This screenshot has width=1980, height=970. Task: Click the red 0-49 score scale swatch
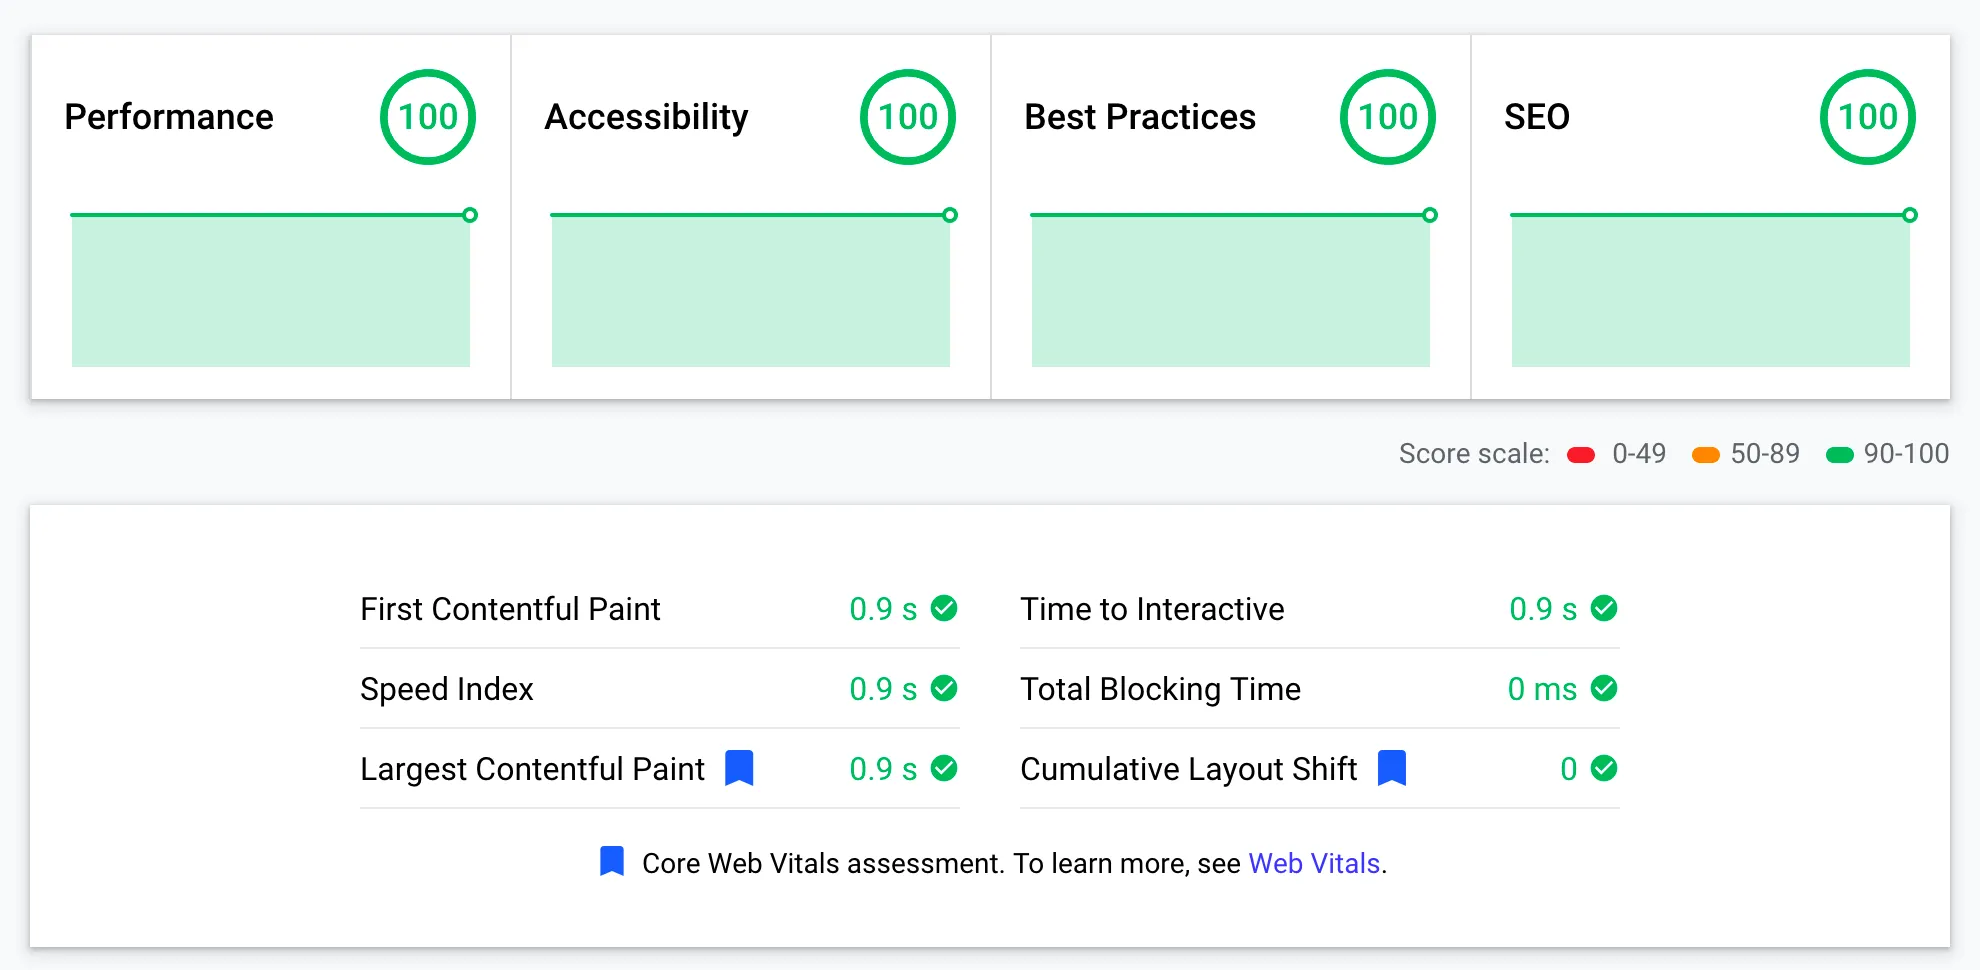coord(1581,455)
